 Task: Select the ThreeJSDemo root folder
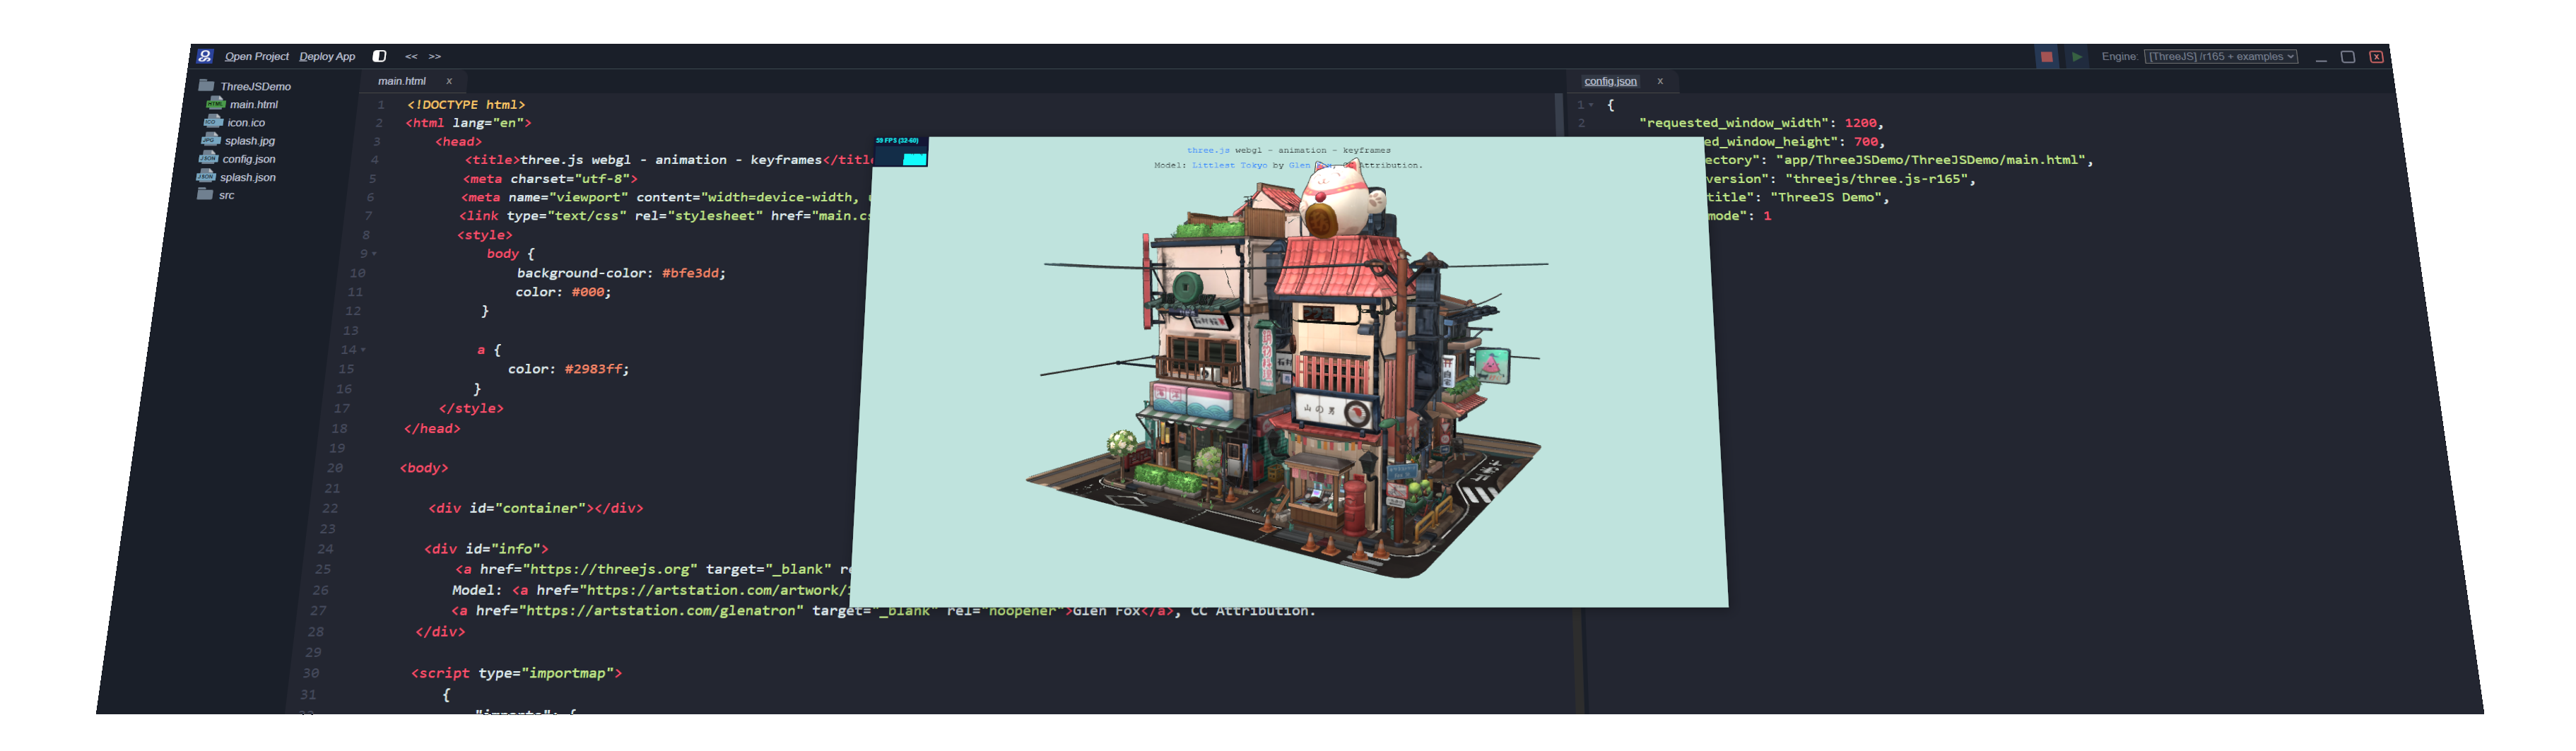(x=255, y=86)
